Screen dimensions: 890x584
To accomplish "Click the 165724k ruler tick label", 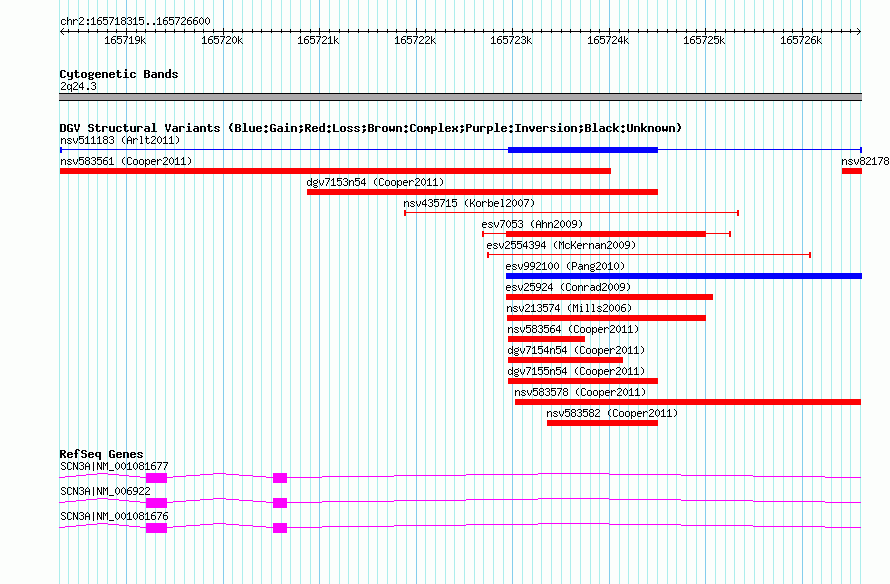I will (x=608, y=40).
